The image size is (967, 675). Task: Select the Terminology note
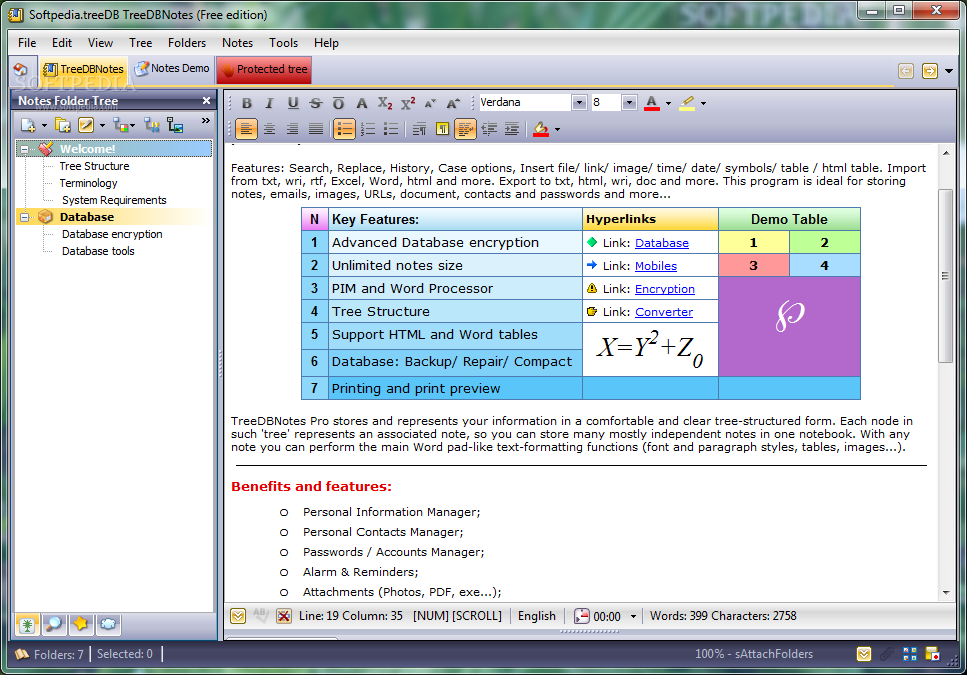click(88, 183)
